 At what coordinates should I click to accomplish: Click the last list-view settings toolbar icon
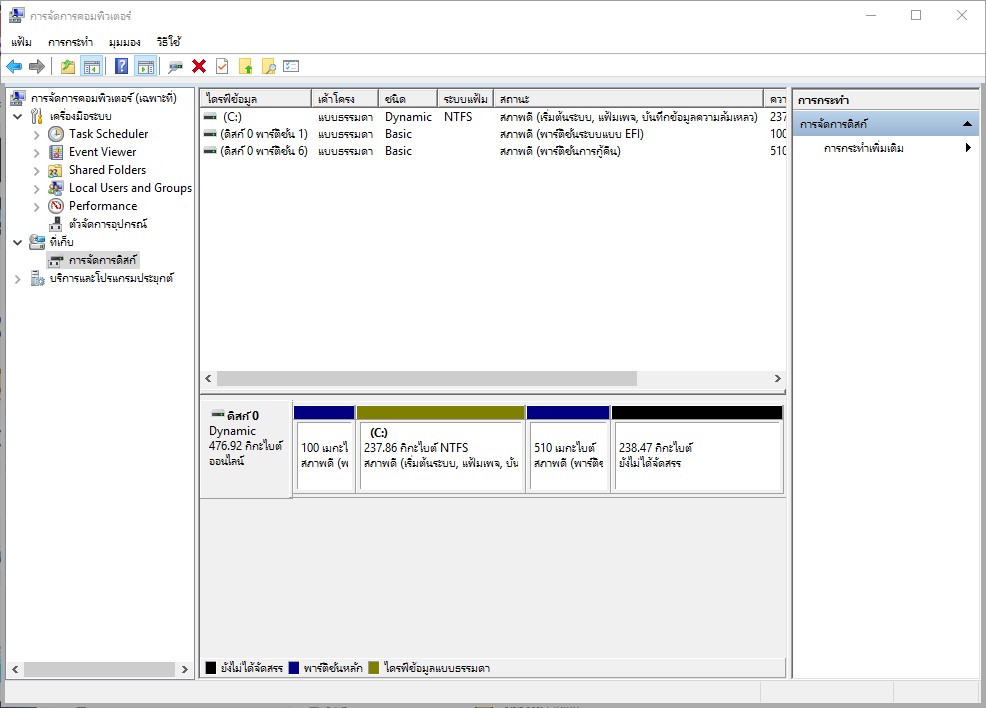coord(291,66)
